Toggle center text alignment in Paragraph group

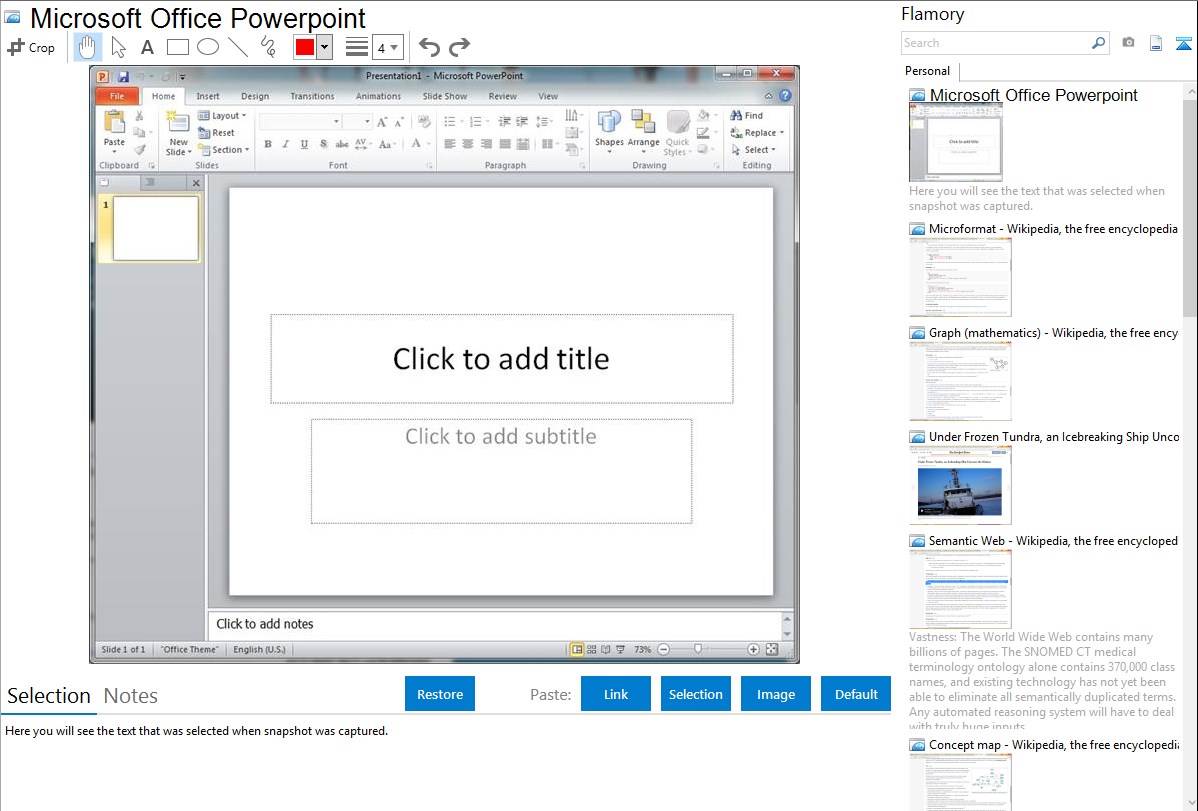click(468, 144)
